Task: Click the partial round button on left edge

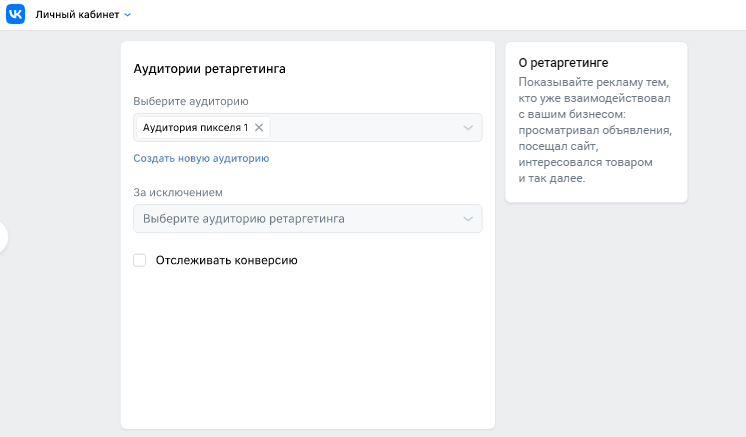Action: click(x=3, y=237)
